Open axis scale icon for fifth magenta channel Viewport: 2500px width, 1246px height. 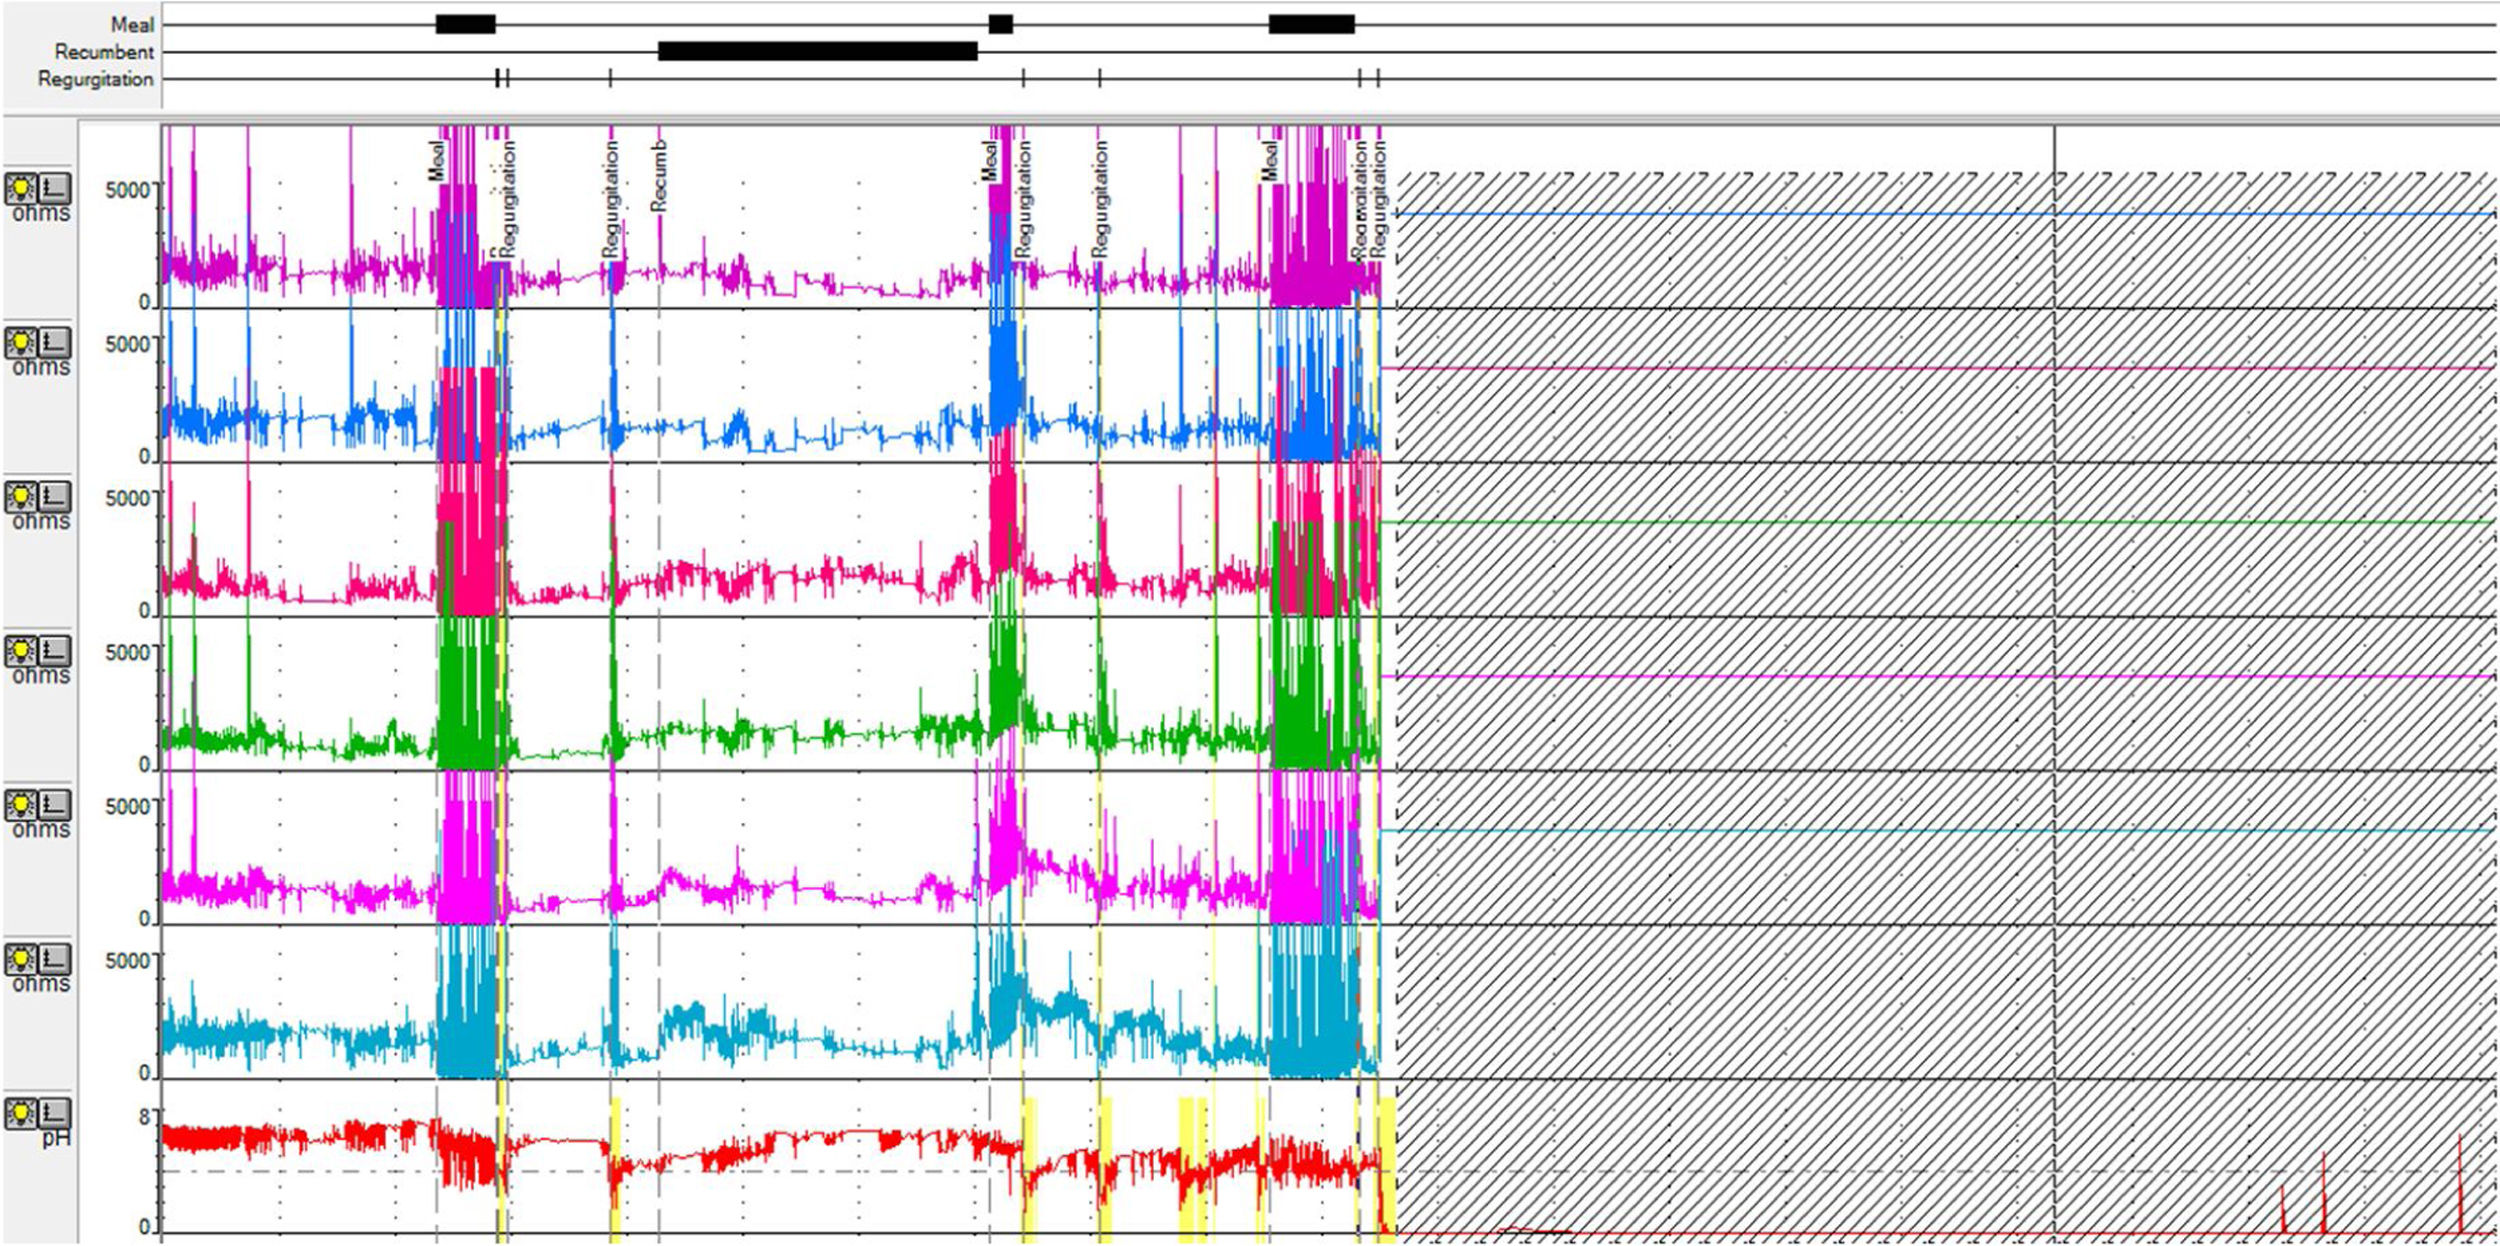(x=55, y=805)
